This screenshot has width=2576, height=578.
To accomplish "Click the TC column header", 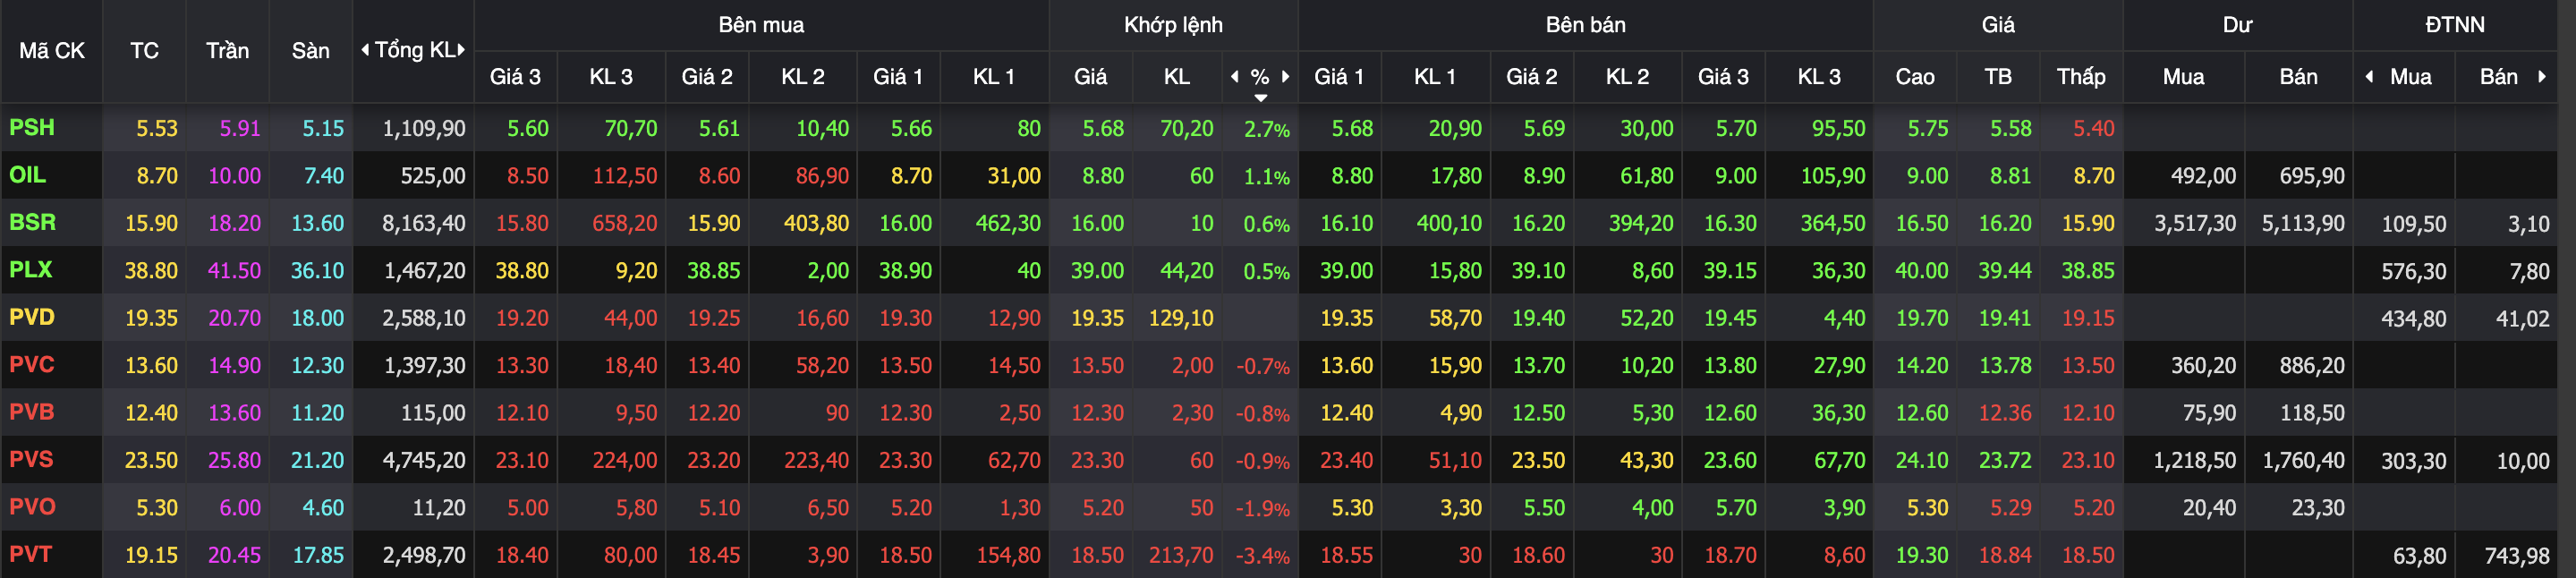I will pyautogui.click(x=144, y=50).
